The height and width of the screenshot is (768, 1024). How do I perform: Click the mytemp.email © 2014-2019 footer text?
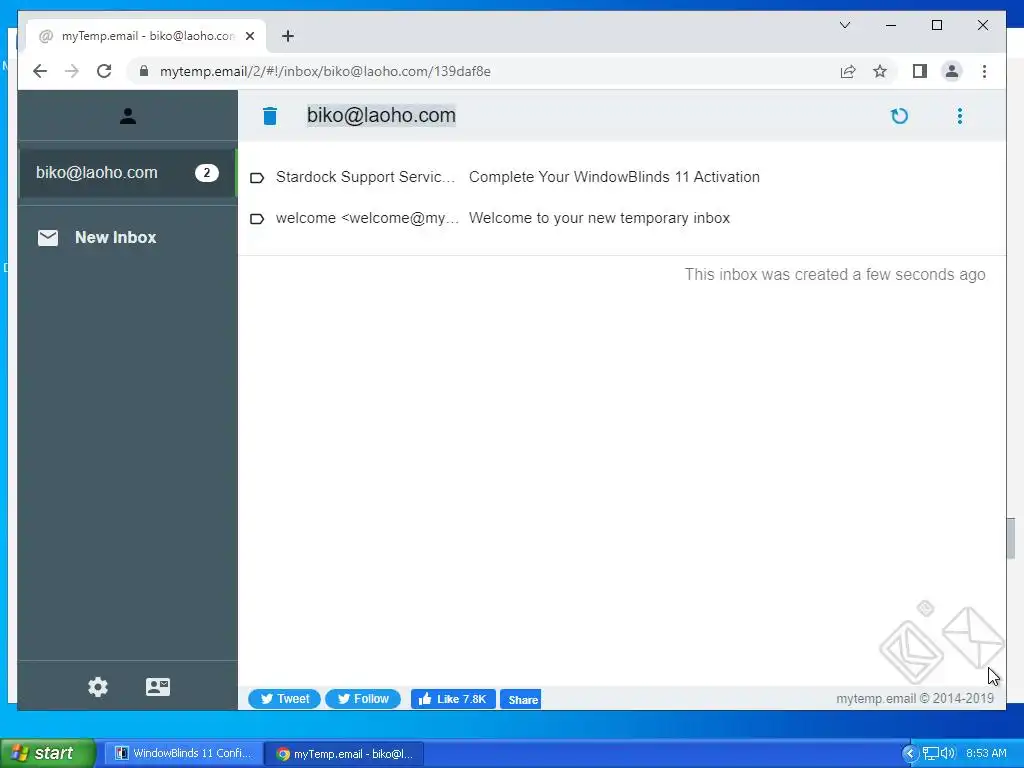pos(915,698)
